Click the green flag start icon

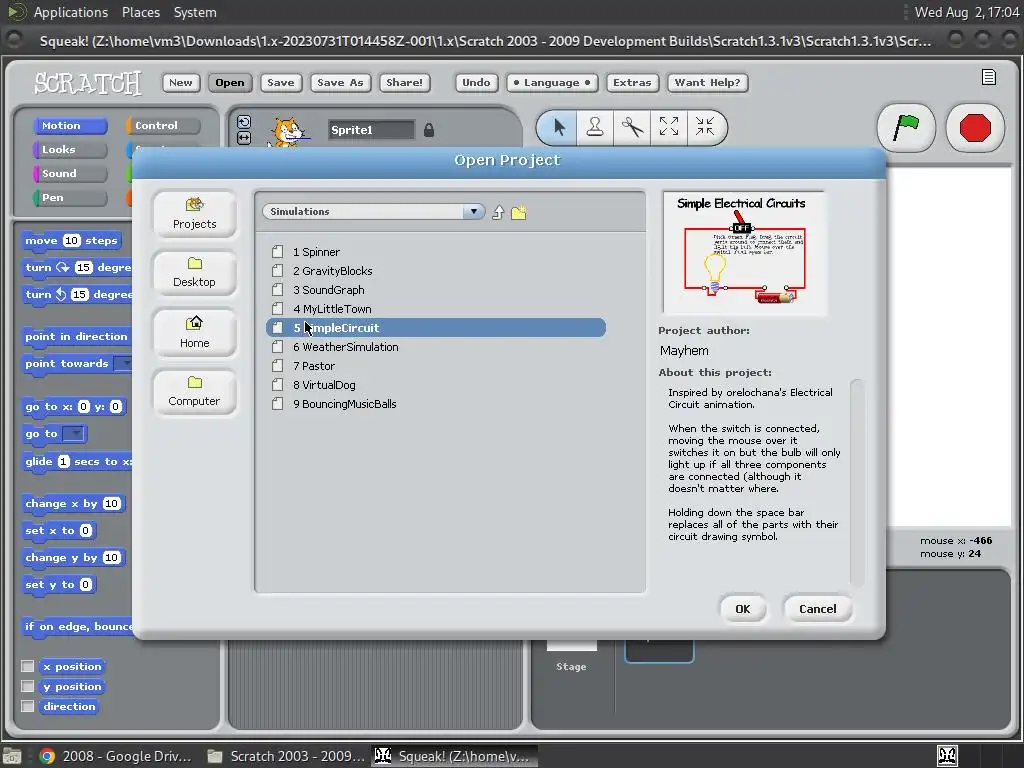click(x=906, y=127)
